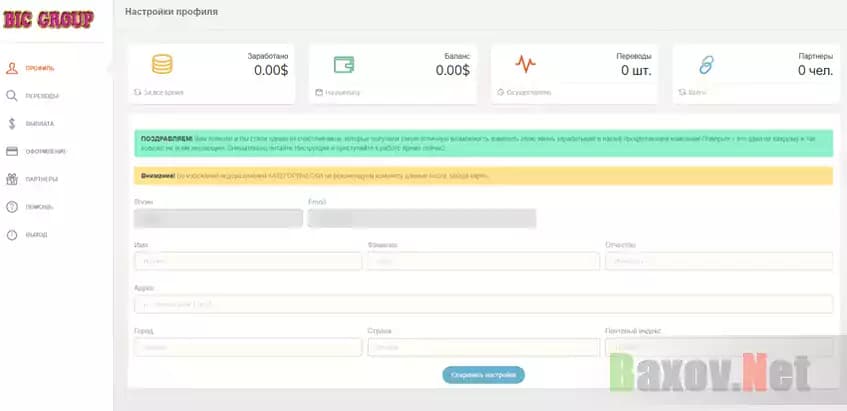Click the red pulse icon in Переводы card
The width and height of the screenshot is (847, 411).
[x=525, y=65]
